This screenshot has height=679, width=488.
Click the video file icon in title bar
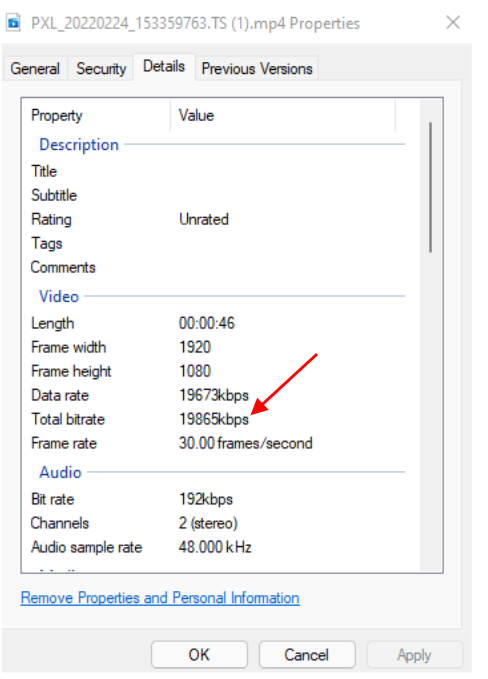coord(13,22)
